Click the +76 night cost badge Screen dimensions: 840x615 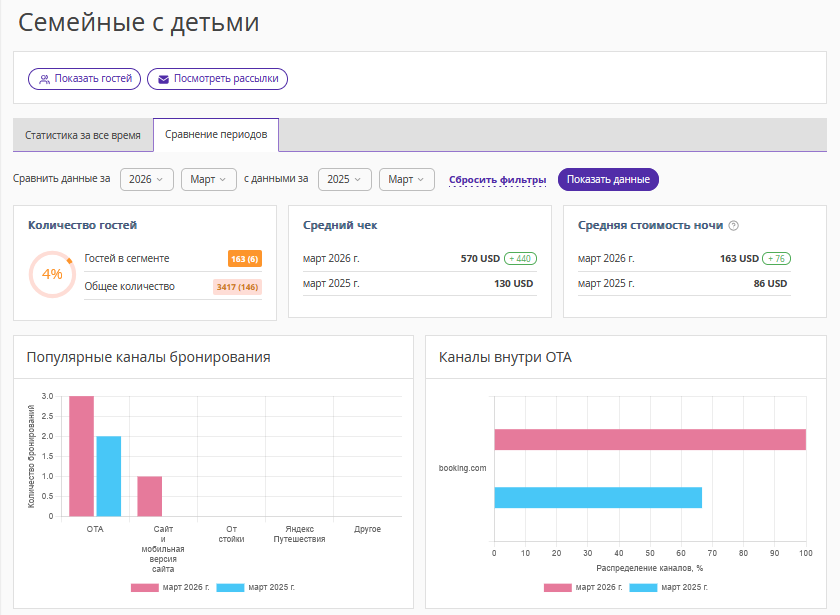pyautogui.click(x=775, y=259)
